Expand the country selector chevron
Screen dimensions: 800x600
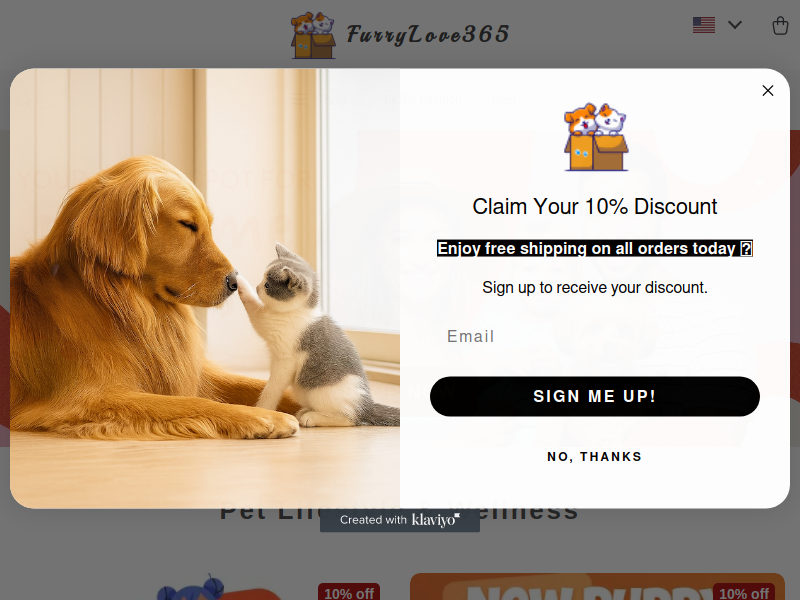pos(735,24)
